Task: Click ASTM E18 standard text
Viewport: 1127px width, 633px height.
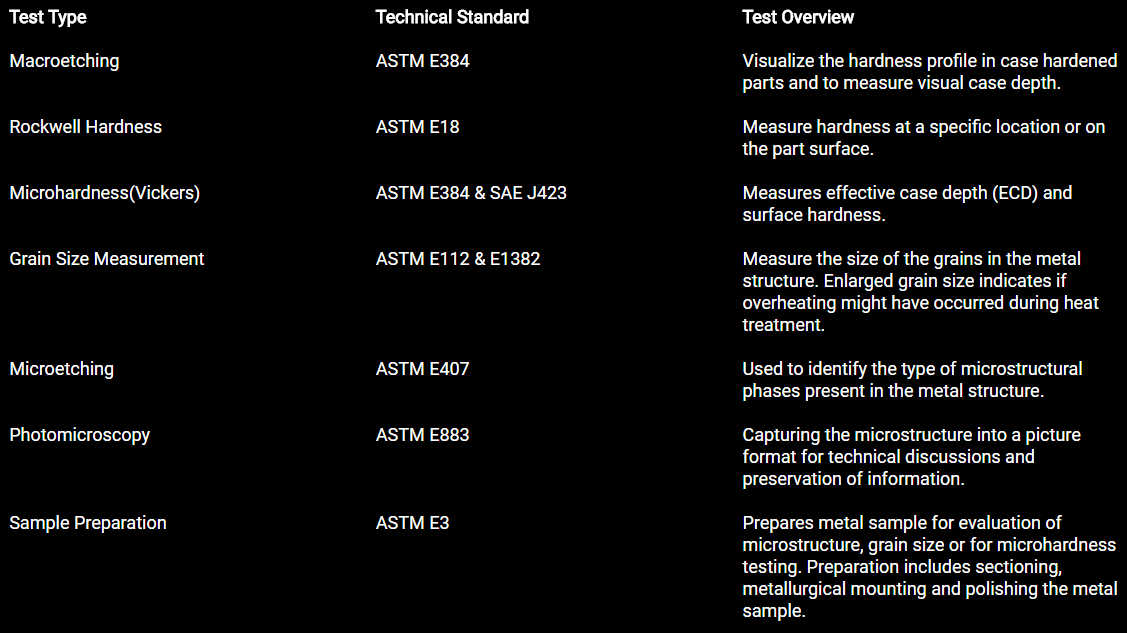Action: [417, 127]
